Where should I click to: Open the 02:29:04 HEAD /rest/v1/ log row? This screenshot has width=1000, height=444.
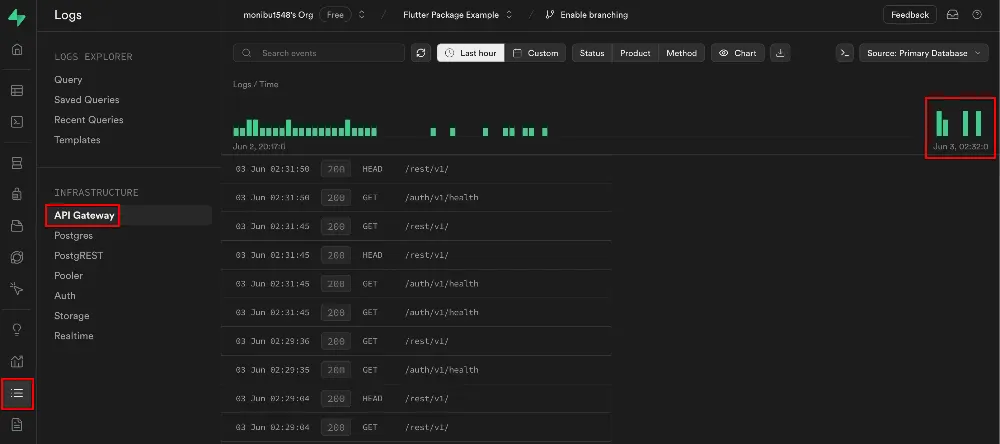pyautogui.click(x=416, y=399)
